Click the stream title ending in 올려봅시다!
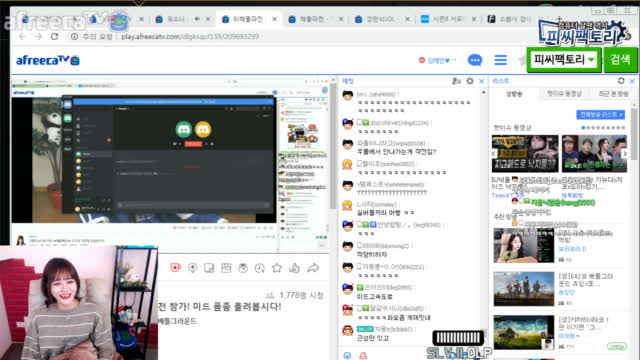Image resolution: width=640 pixels, height=360 pixels. coord(220,307)
